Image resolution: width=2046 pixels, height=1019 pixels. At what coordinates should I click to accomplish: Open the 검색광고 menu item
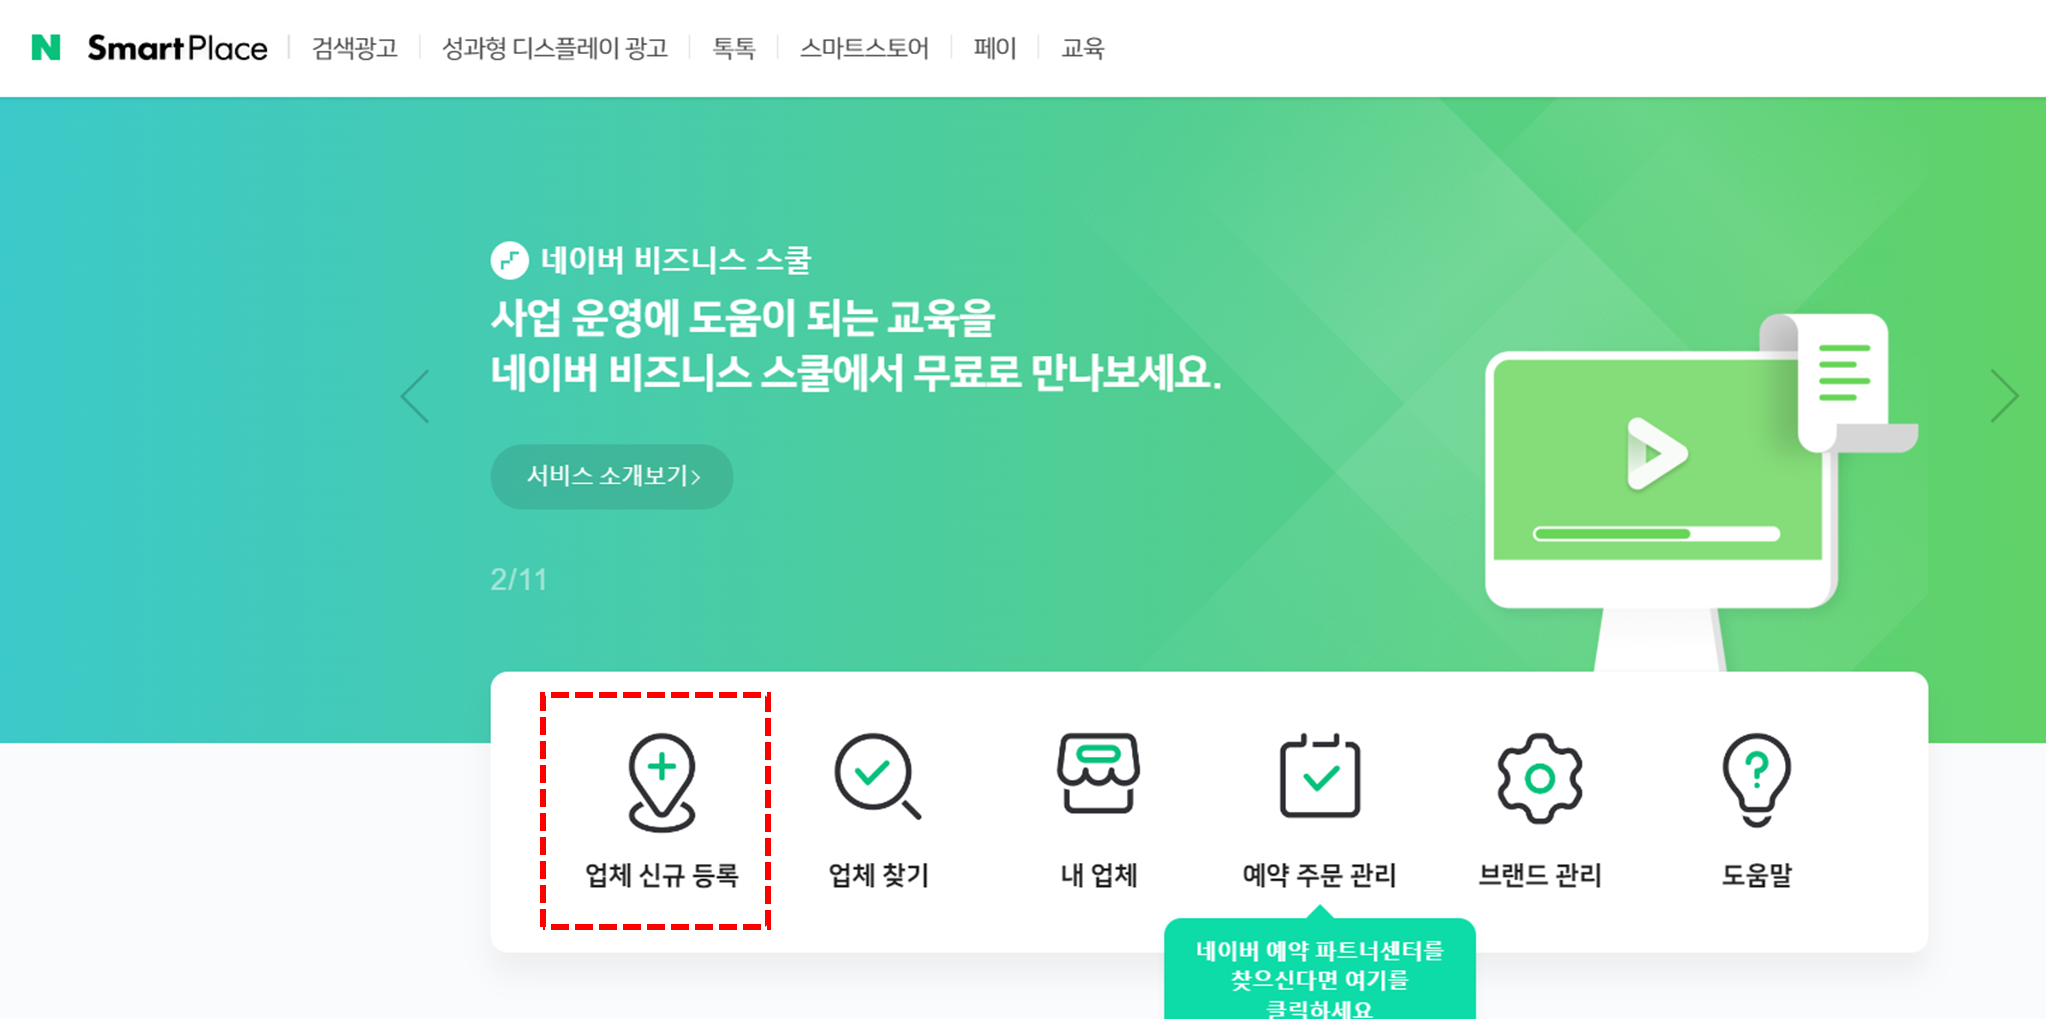coord(355,48)
